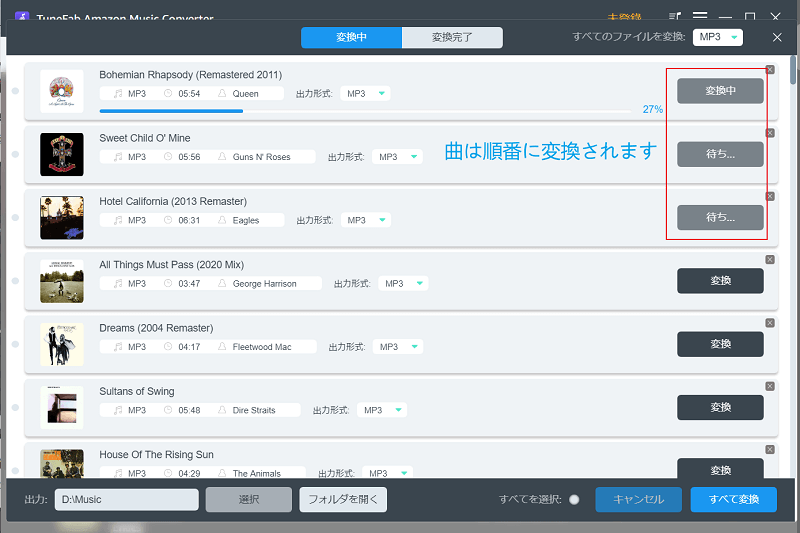Click music note icon in Sultans of Swing row
Screen dimensions: 800x533
118,410
